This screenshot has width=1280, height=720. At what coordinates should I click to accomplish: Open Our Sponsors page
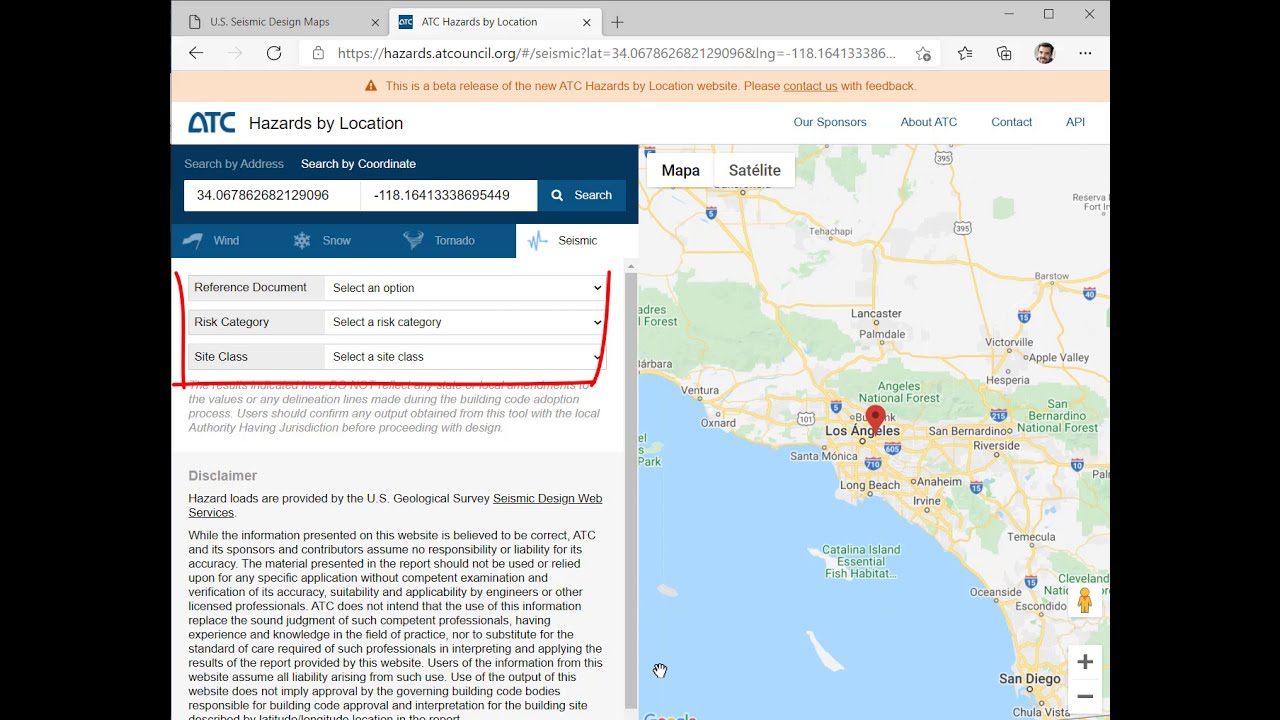click(830, 122)
